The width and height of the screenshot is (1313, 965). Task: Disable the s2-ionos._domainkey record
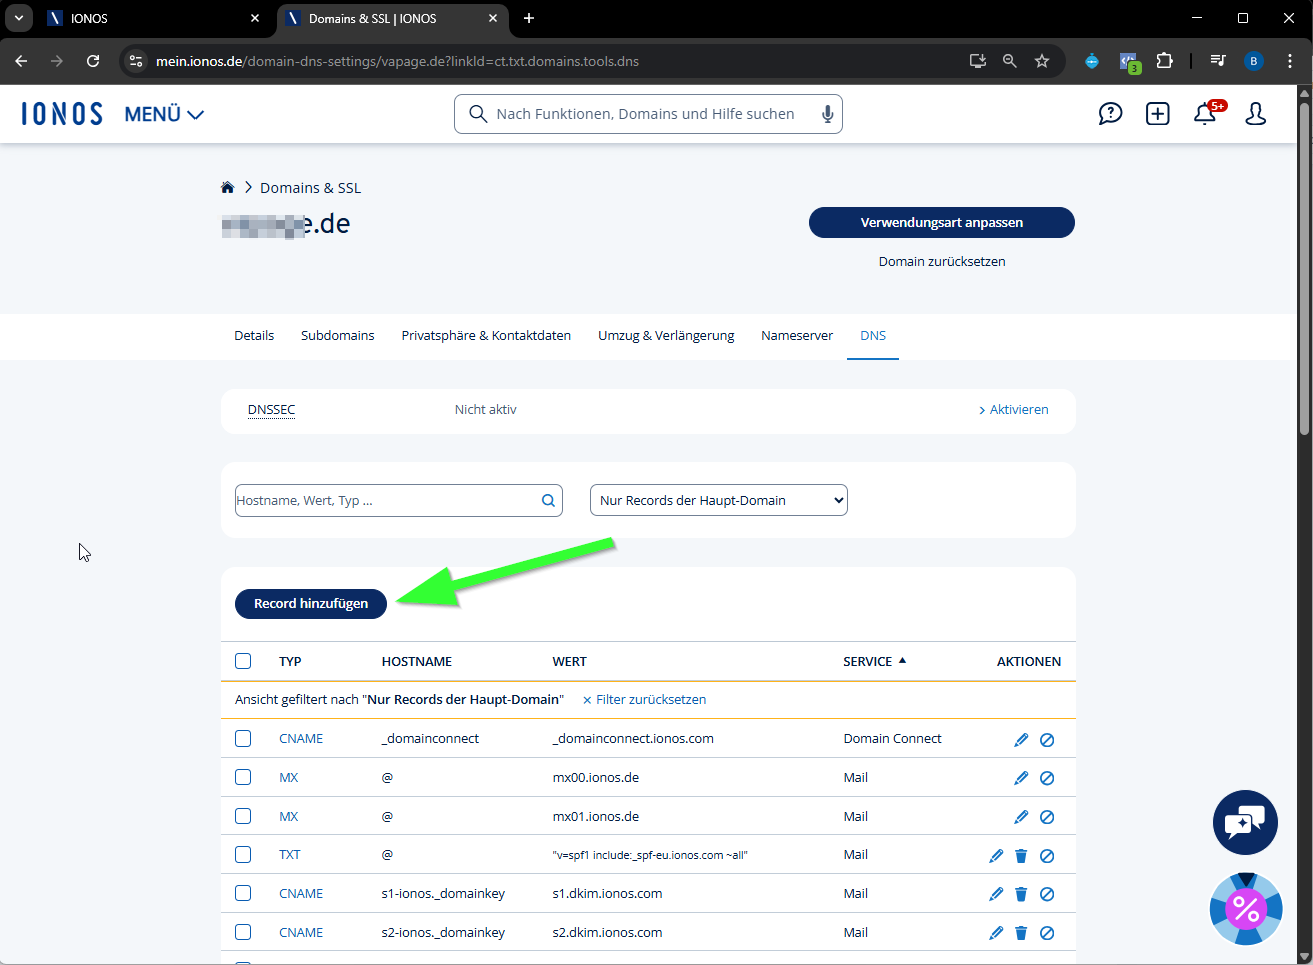(x=1047, y=933)
